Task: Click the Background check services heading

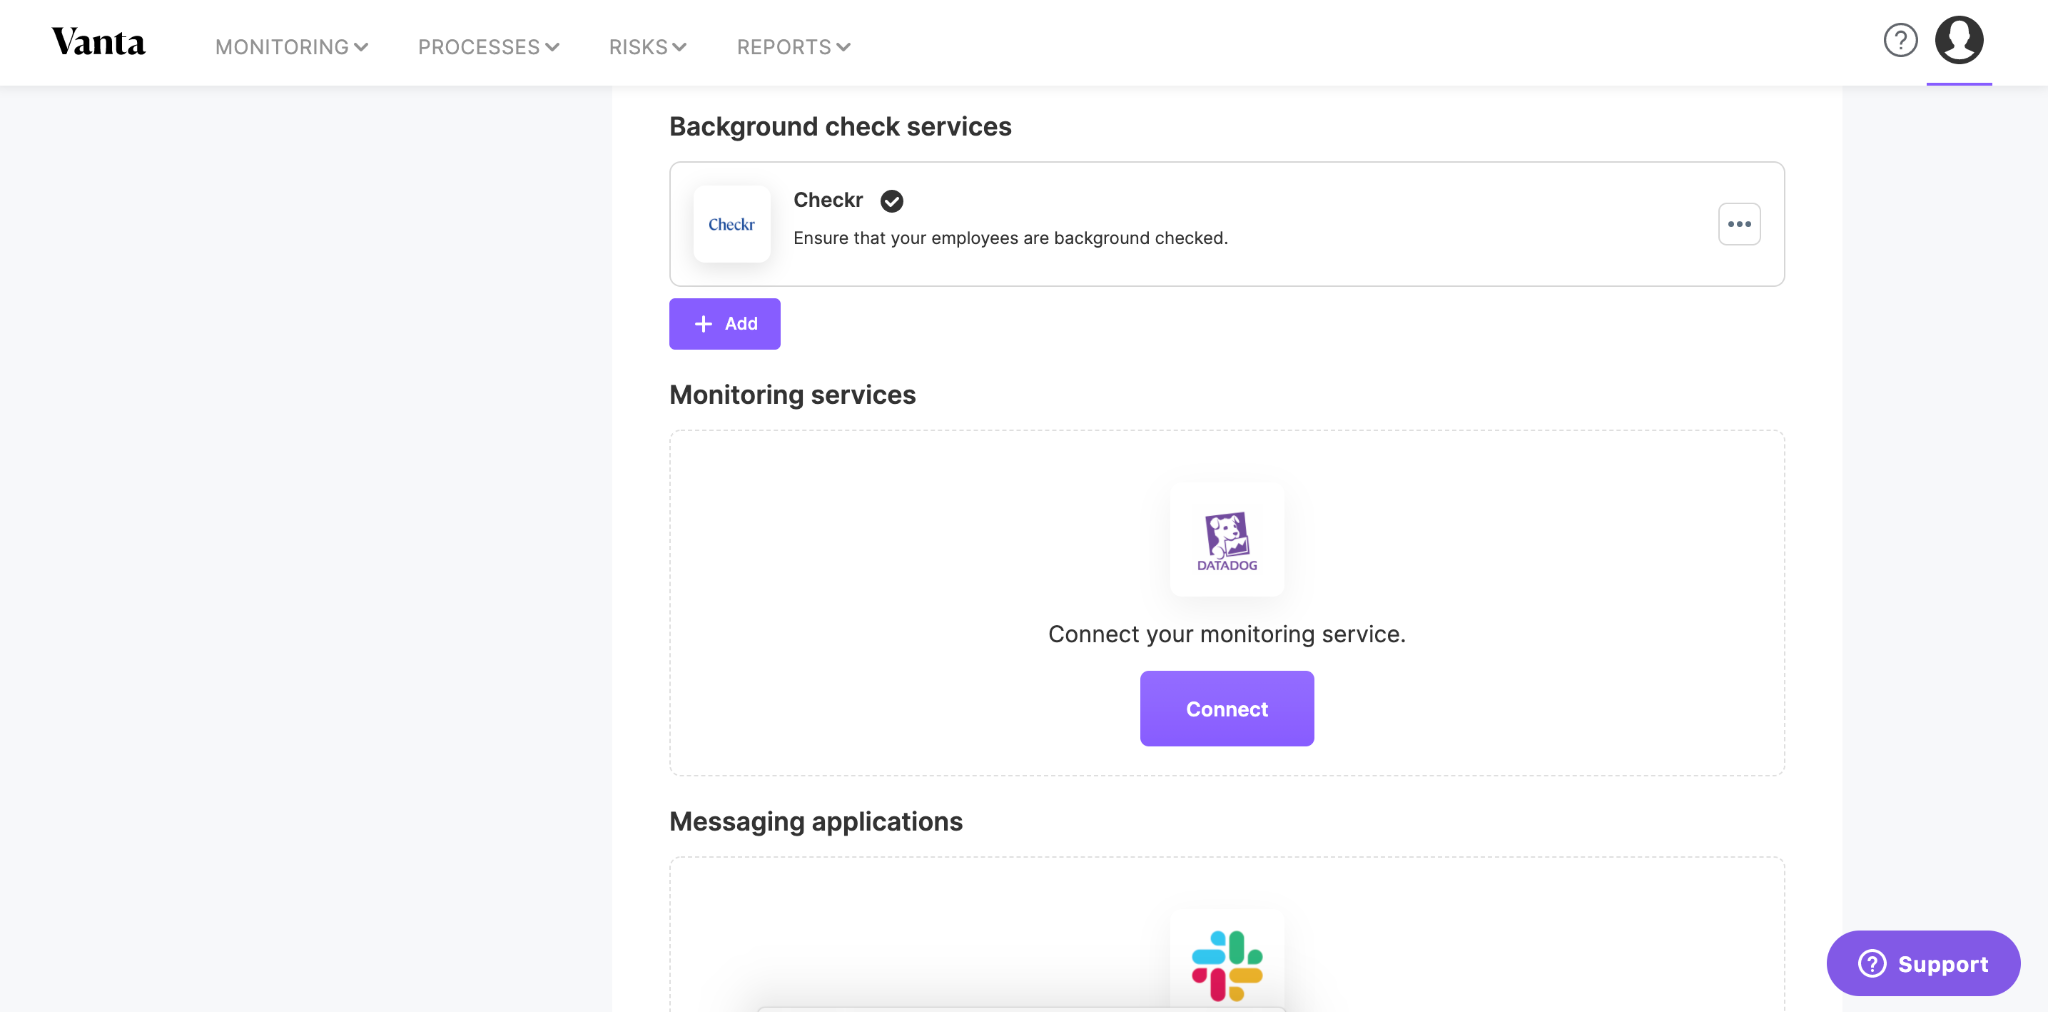Action: tap(840, 127)
